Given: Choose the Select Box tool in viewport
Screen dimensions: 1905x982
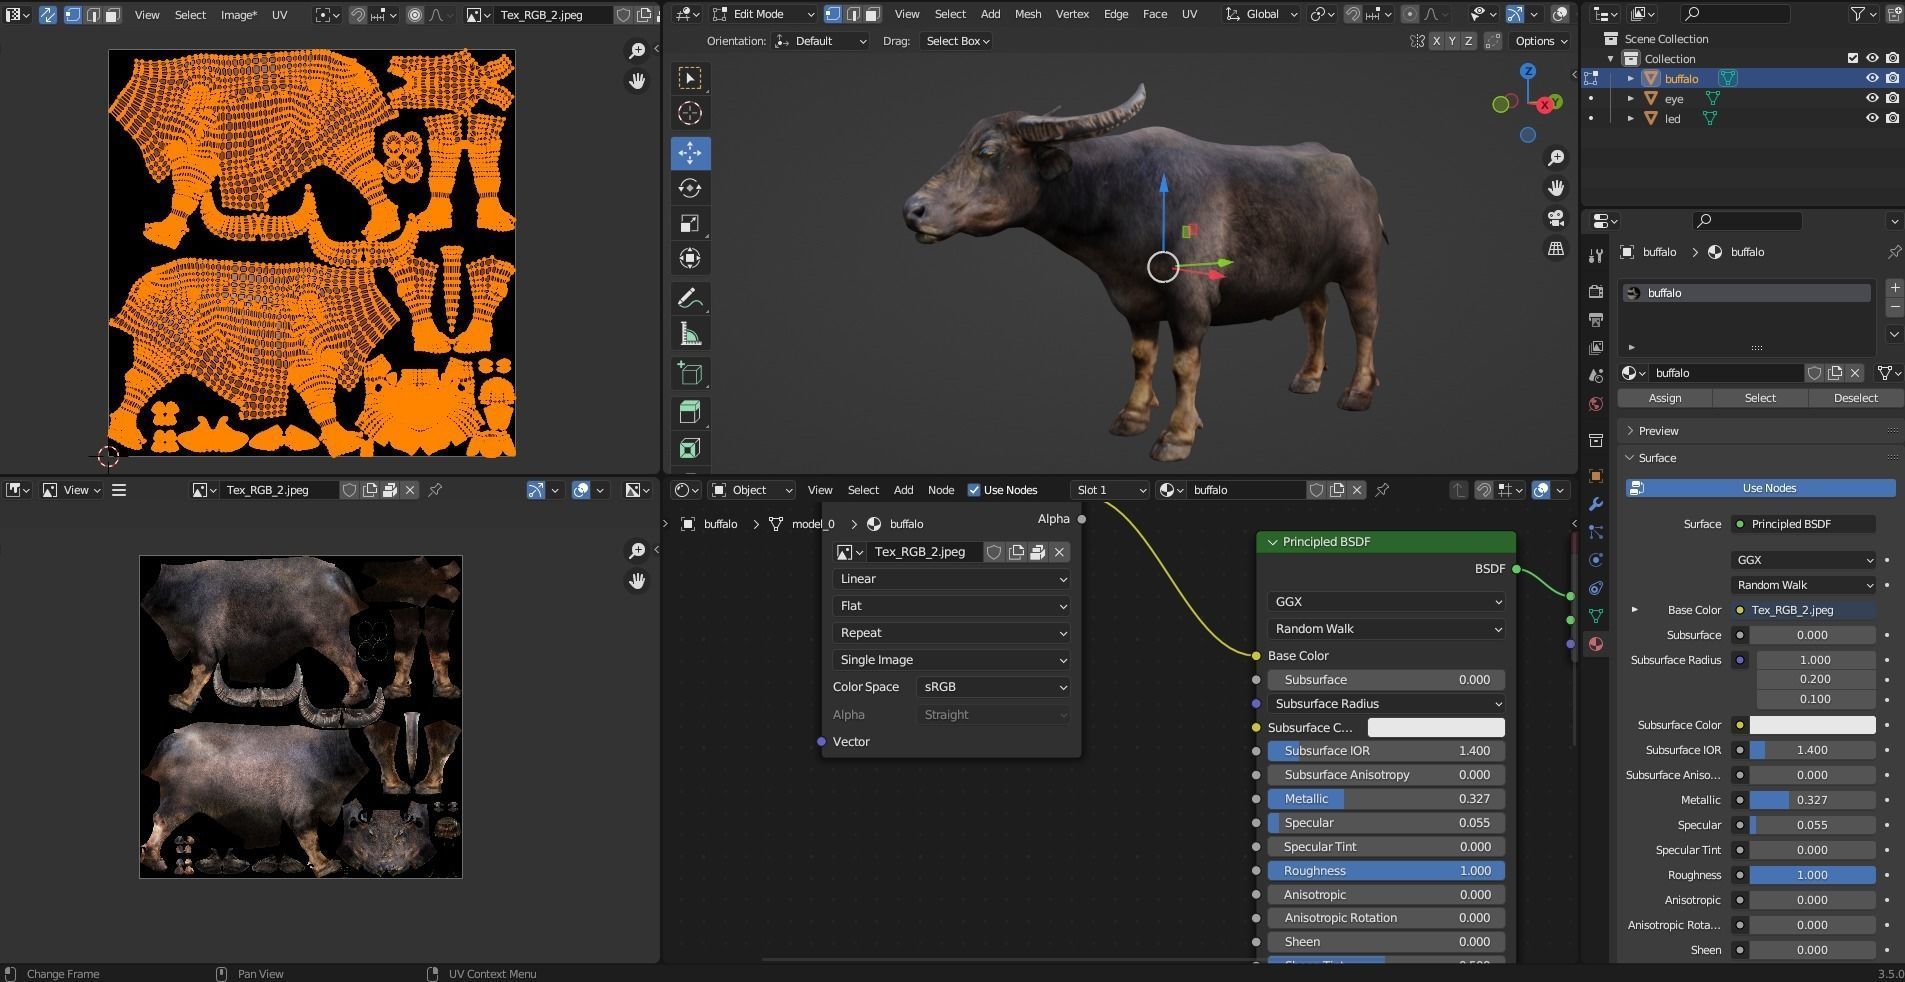Looking at the screenshot, I should (690, 78).
